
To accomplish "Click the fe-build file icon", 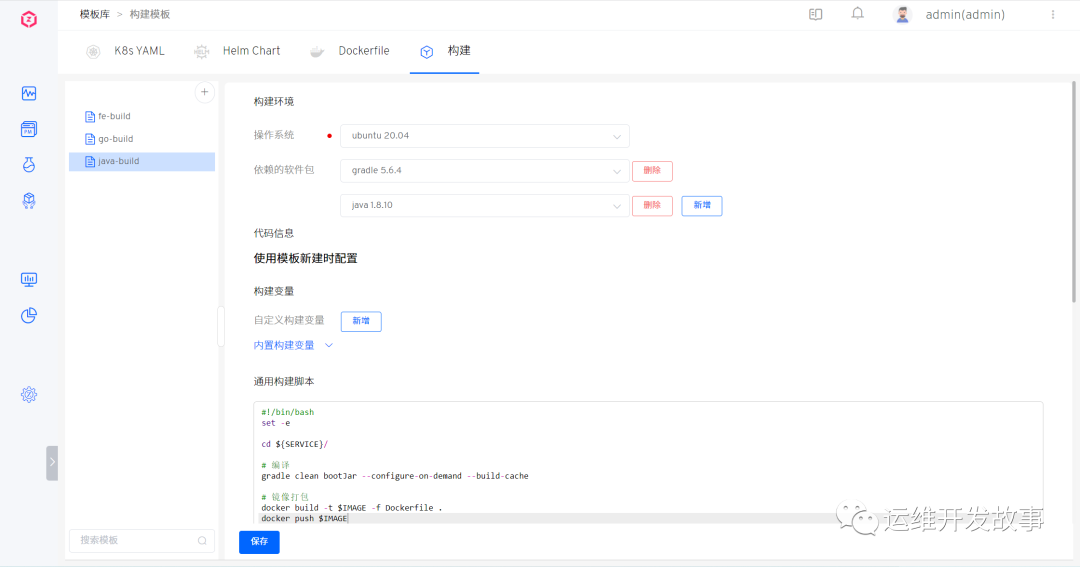I will tap(90, 116).
